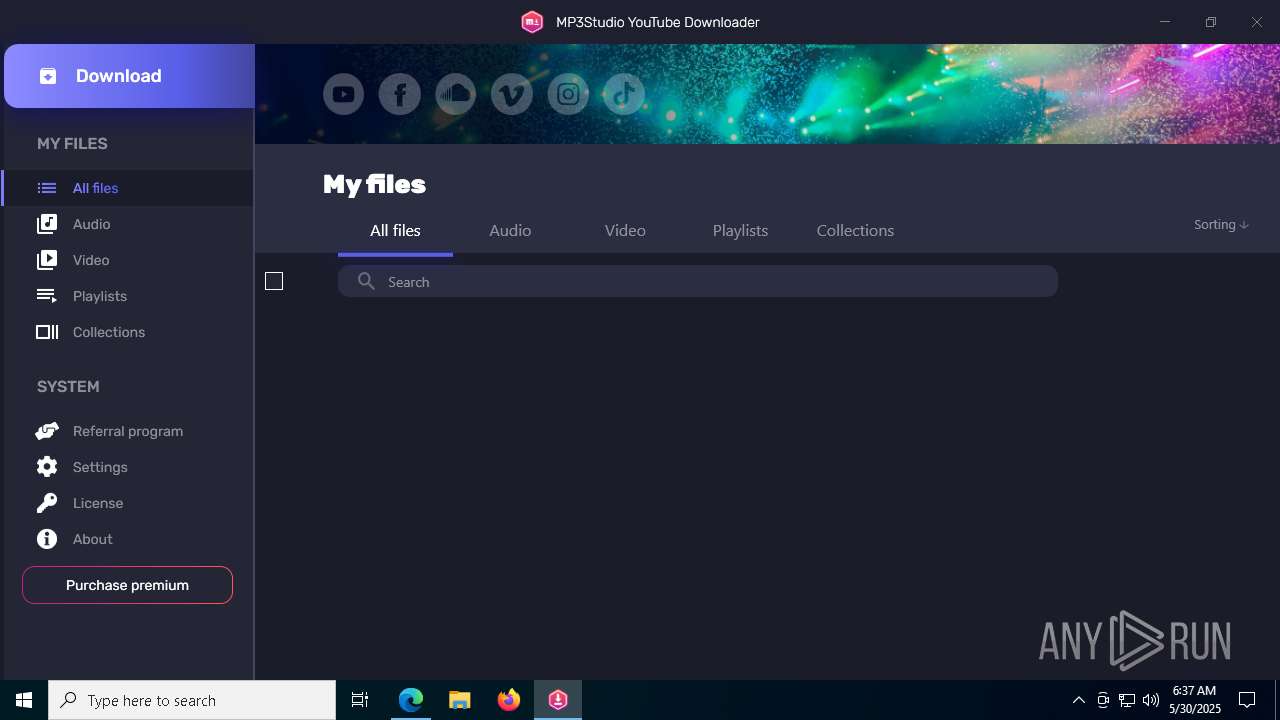Open Collections in the sidebar

click(x=128, y=332)
